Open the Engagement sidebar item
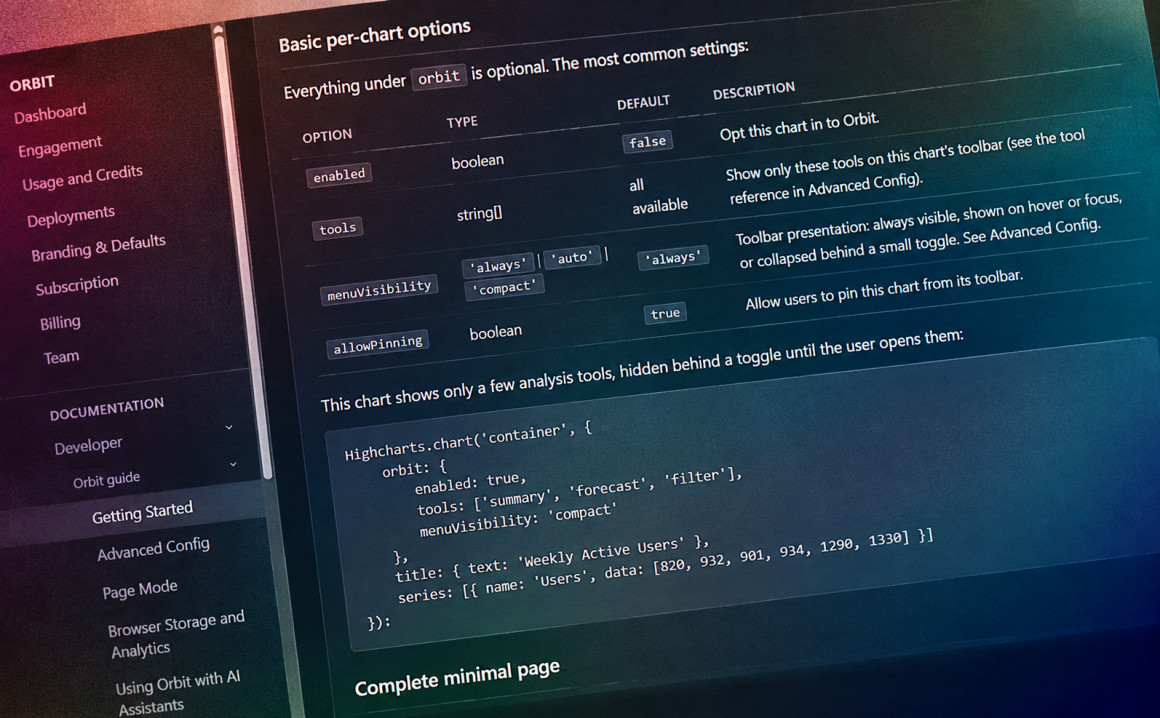Viewport: 1160px width, 718px height. tap(60, 146)
